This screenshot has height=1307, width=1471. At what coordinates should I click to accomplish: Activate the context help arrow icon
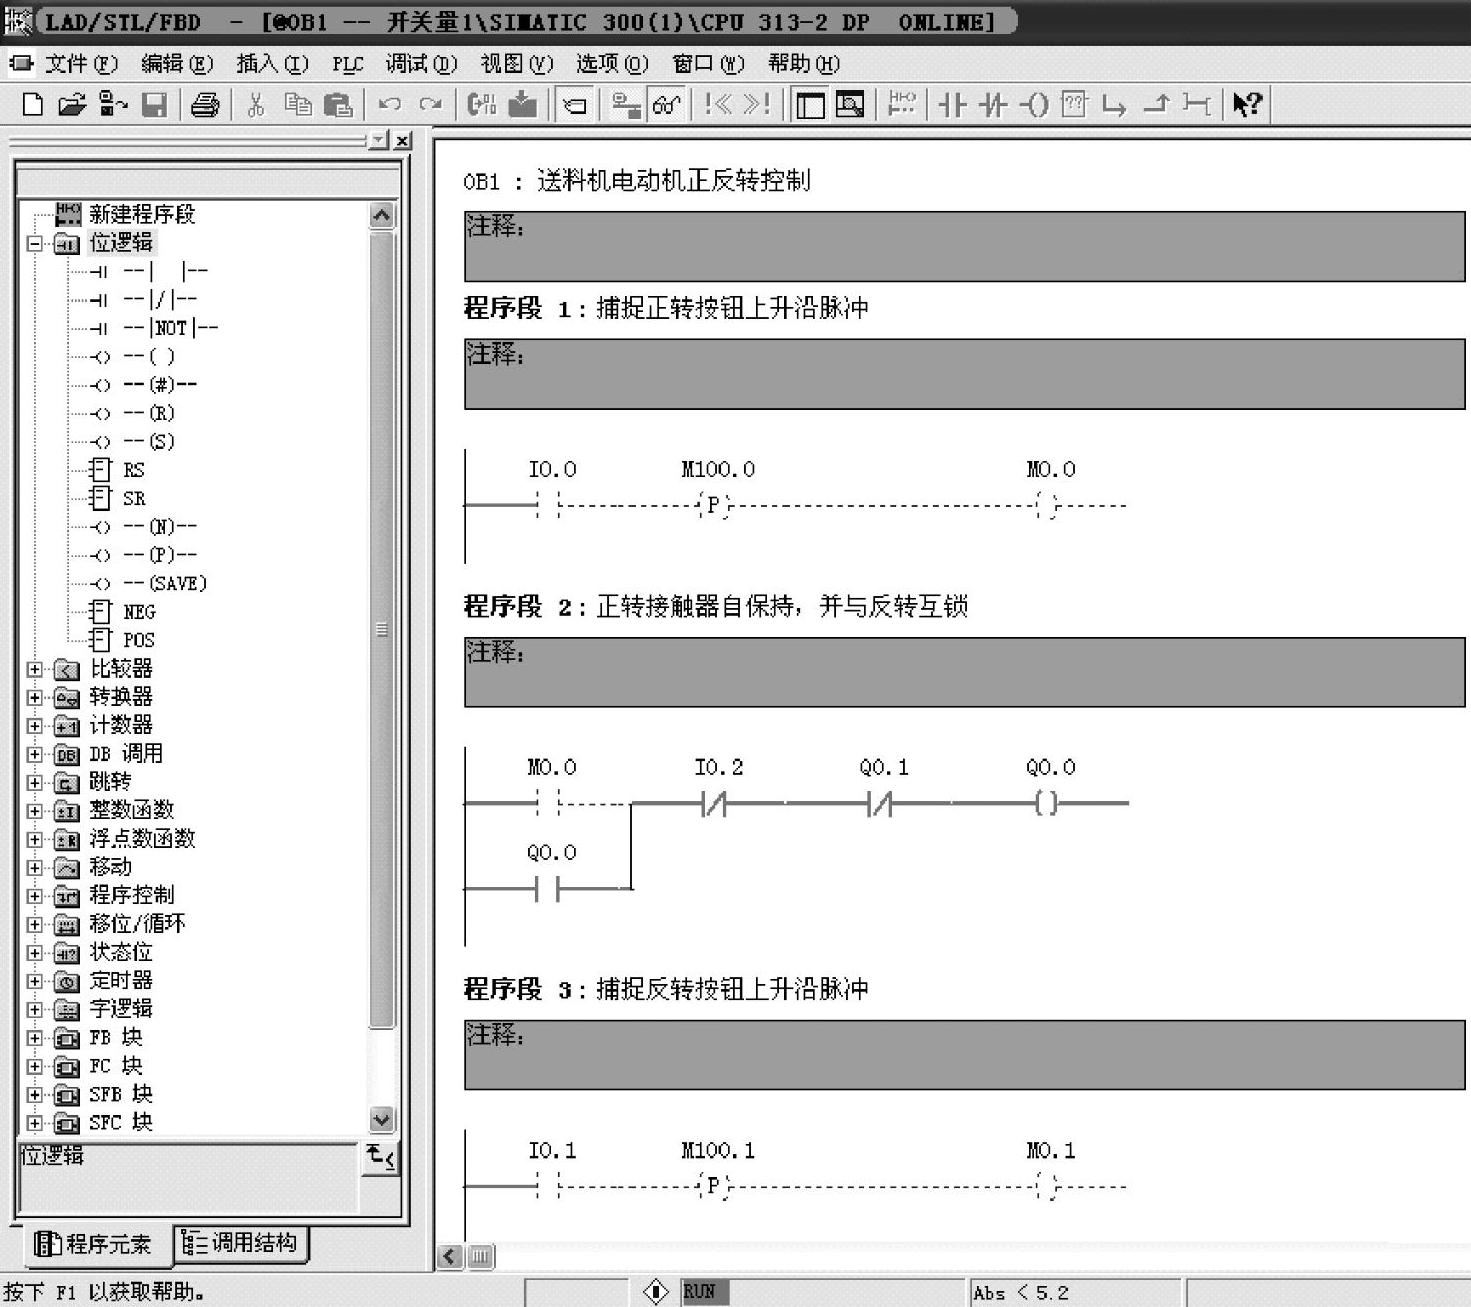[x=1247, y=104]
